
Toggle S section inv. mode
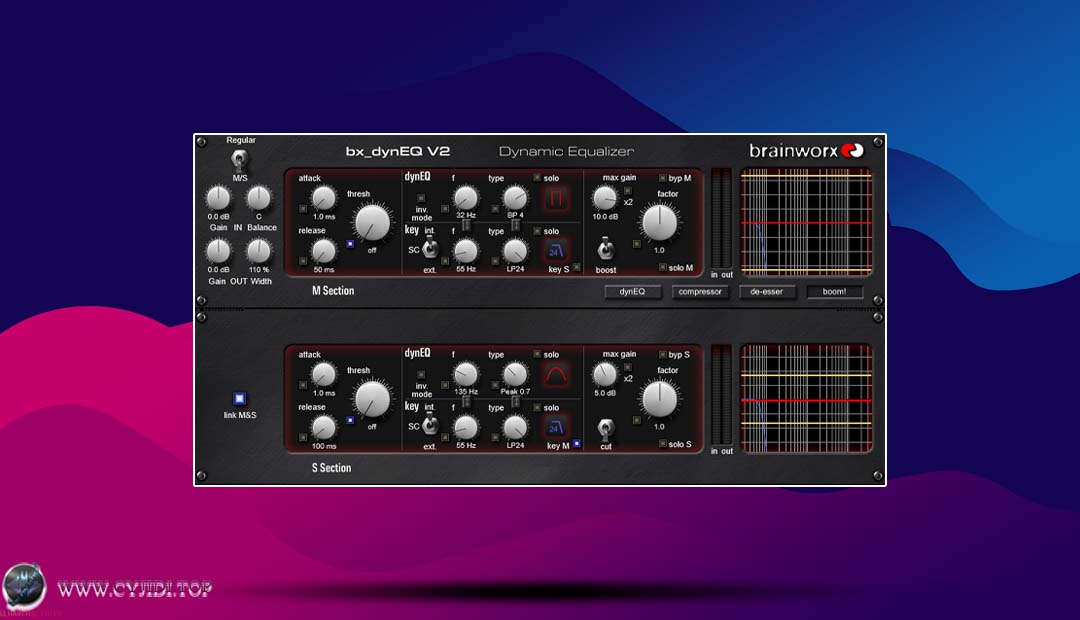coord(422,375)
